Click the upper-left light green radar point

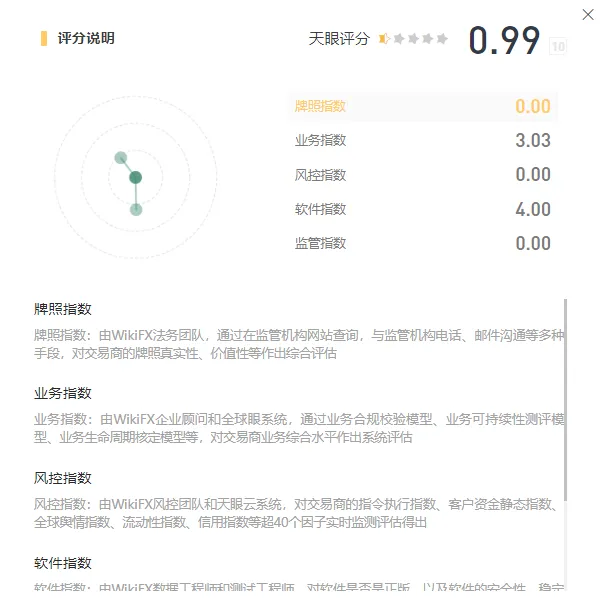point(121,157)
